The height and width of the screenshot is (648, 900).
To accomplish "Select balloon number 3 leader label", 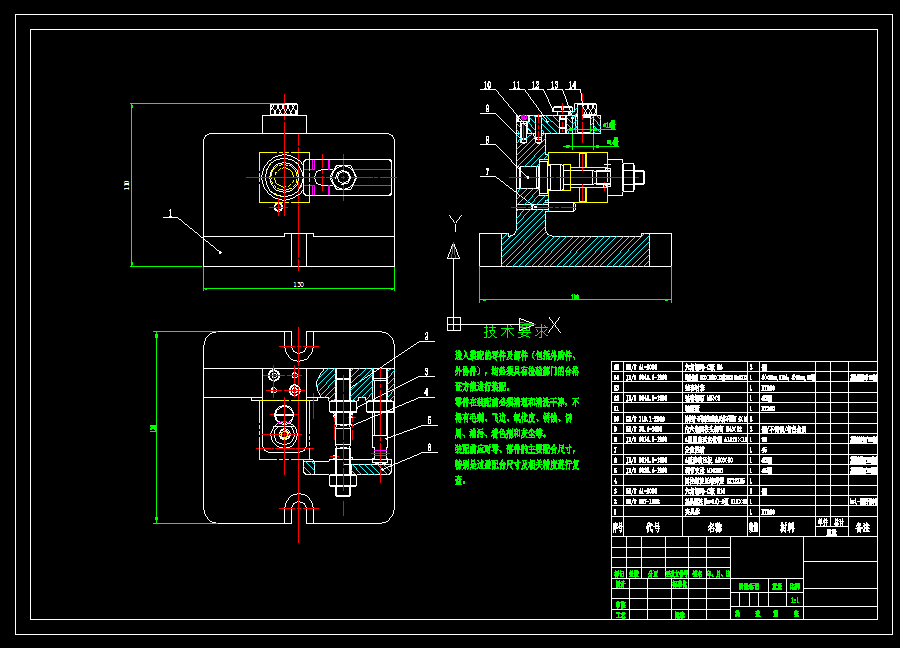I will point(426,372).
